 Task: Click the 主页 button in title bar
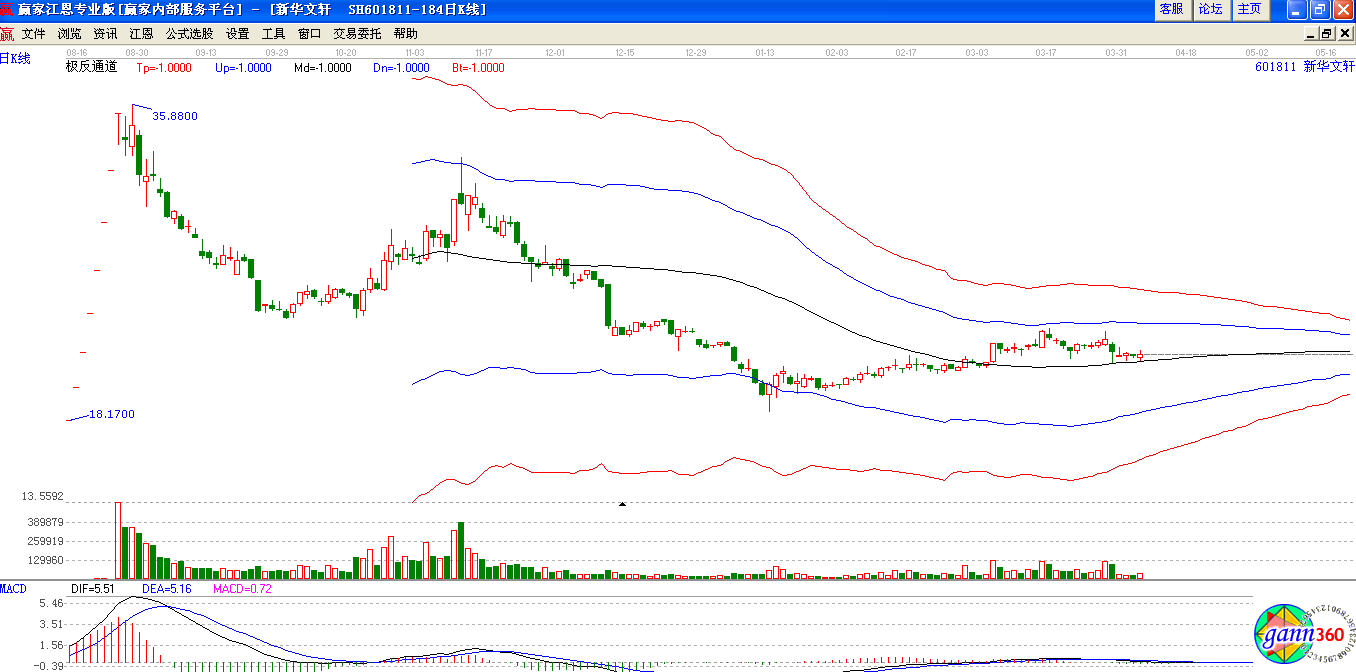click(x=1250, y=9)
